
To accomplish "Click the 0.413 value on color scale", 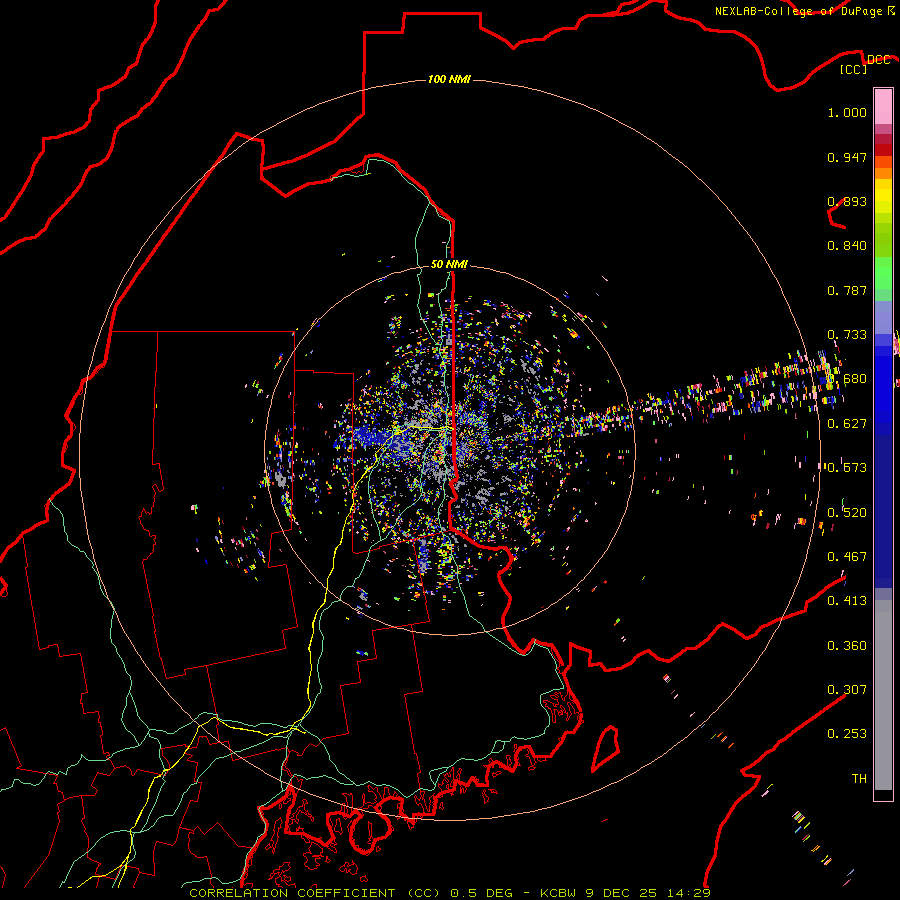I will tap(847, 601).
